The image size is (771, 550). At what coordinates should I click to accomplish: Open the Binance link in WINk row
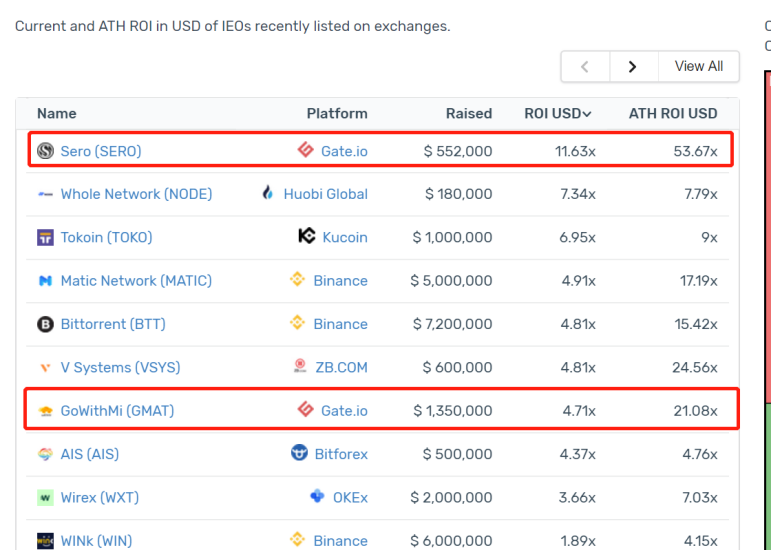340,541
